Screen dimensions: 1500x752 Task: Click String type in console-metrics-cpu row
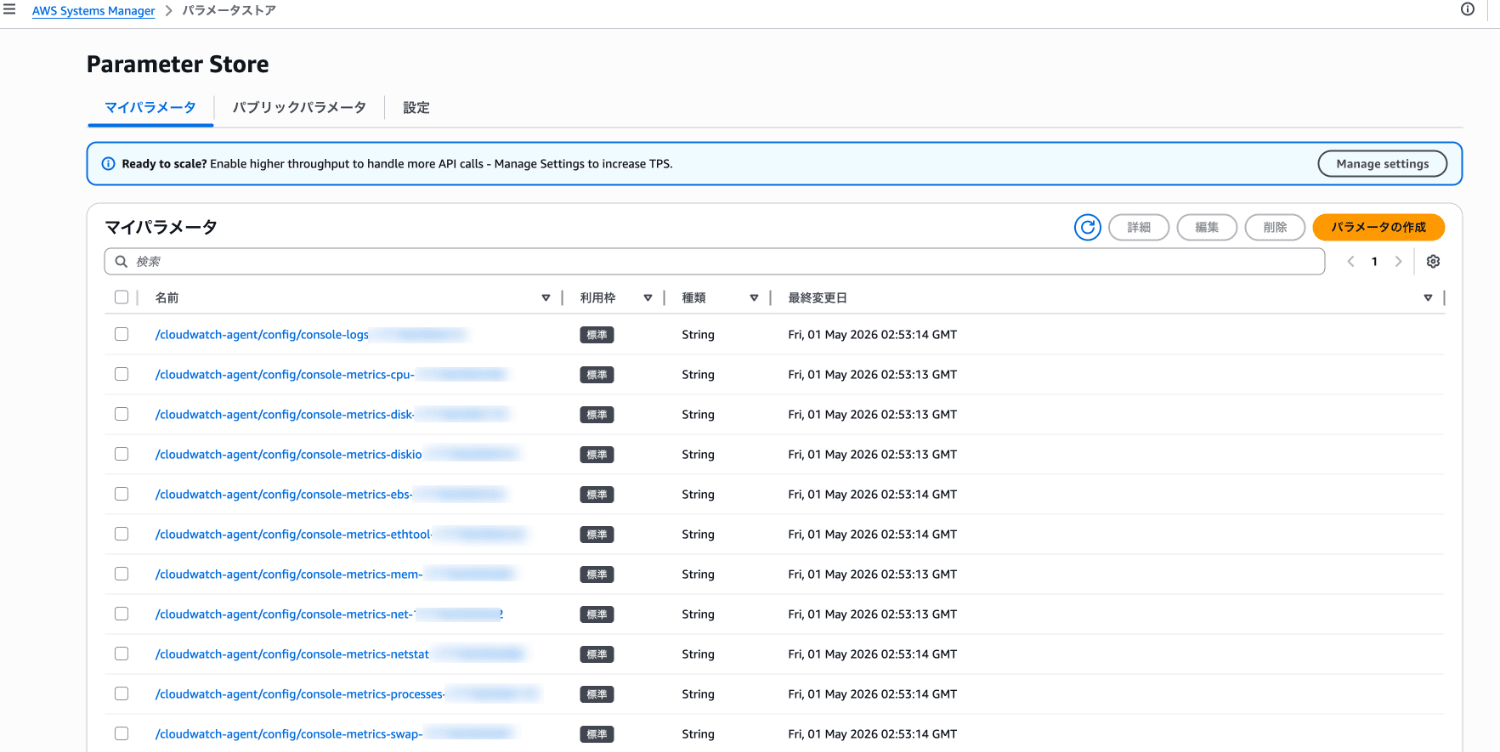698,374
